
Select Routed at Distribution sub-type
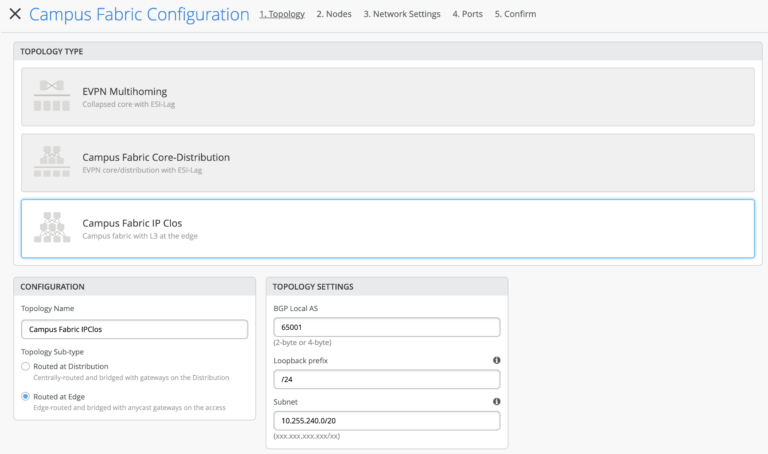point(26,367)
